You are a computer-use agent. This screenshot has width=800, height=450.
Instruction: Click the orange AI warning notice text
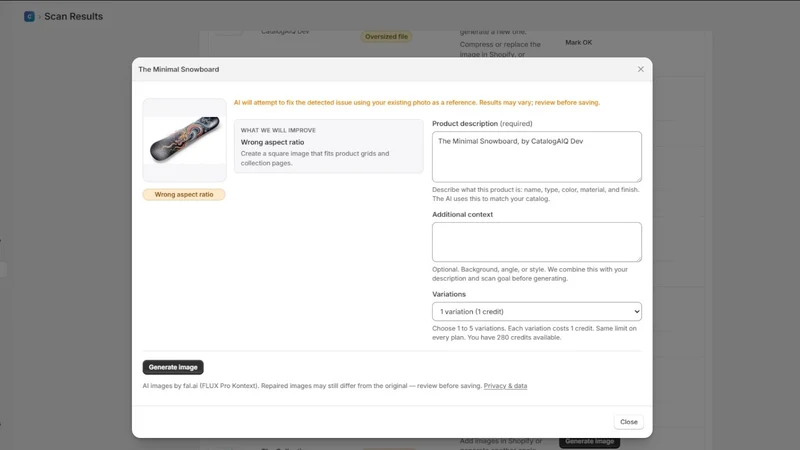(x=417, y=103)
